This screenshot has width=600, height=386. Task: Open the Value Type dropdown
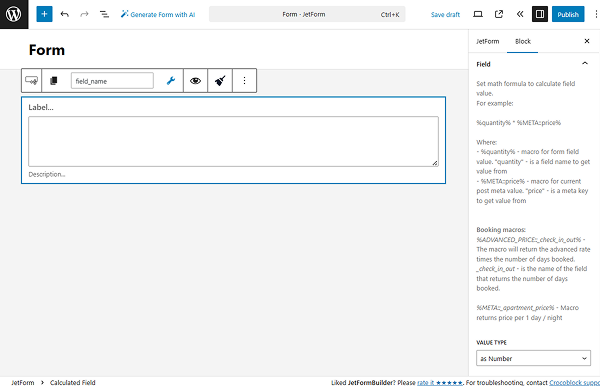coord(533,358)
